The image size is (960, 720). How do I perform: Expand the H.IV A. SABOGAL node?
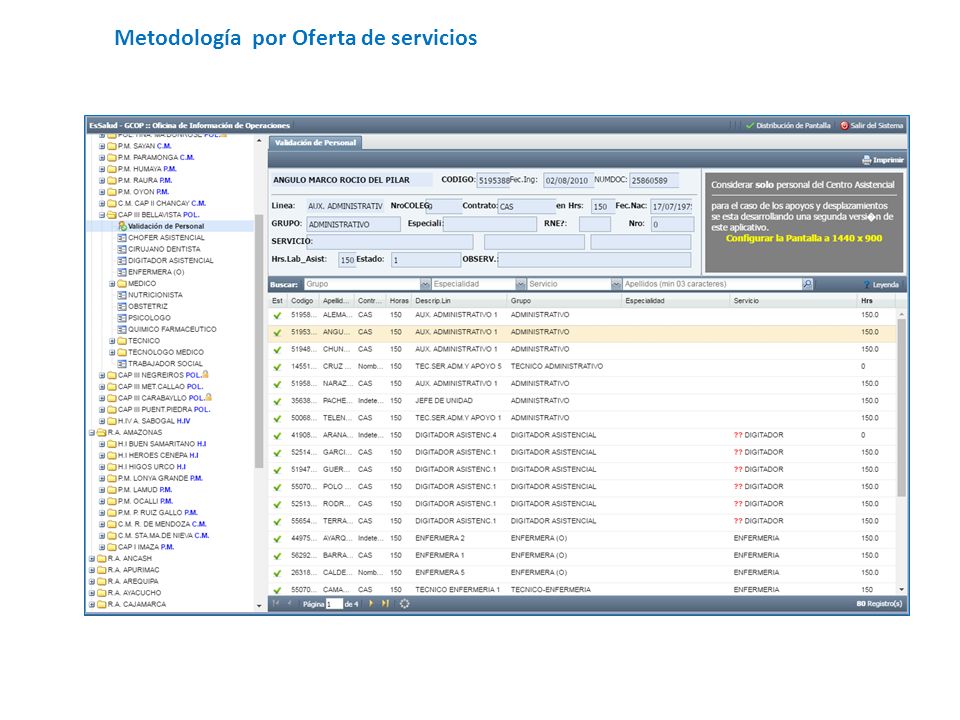pos(102,421)
